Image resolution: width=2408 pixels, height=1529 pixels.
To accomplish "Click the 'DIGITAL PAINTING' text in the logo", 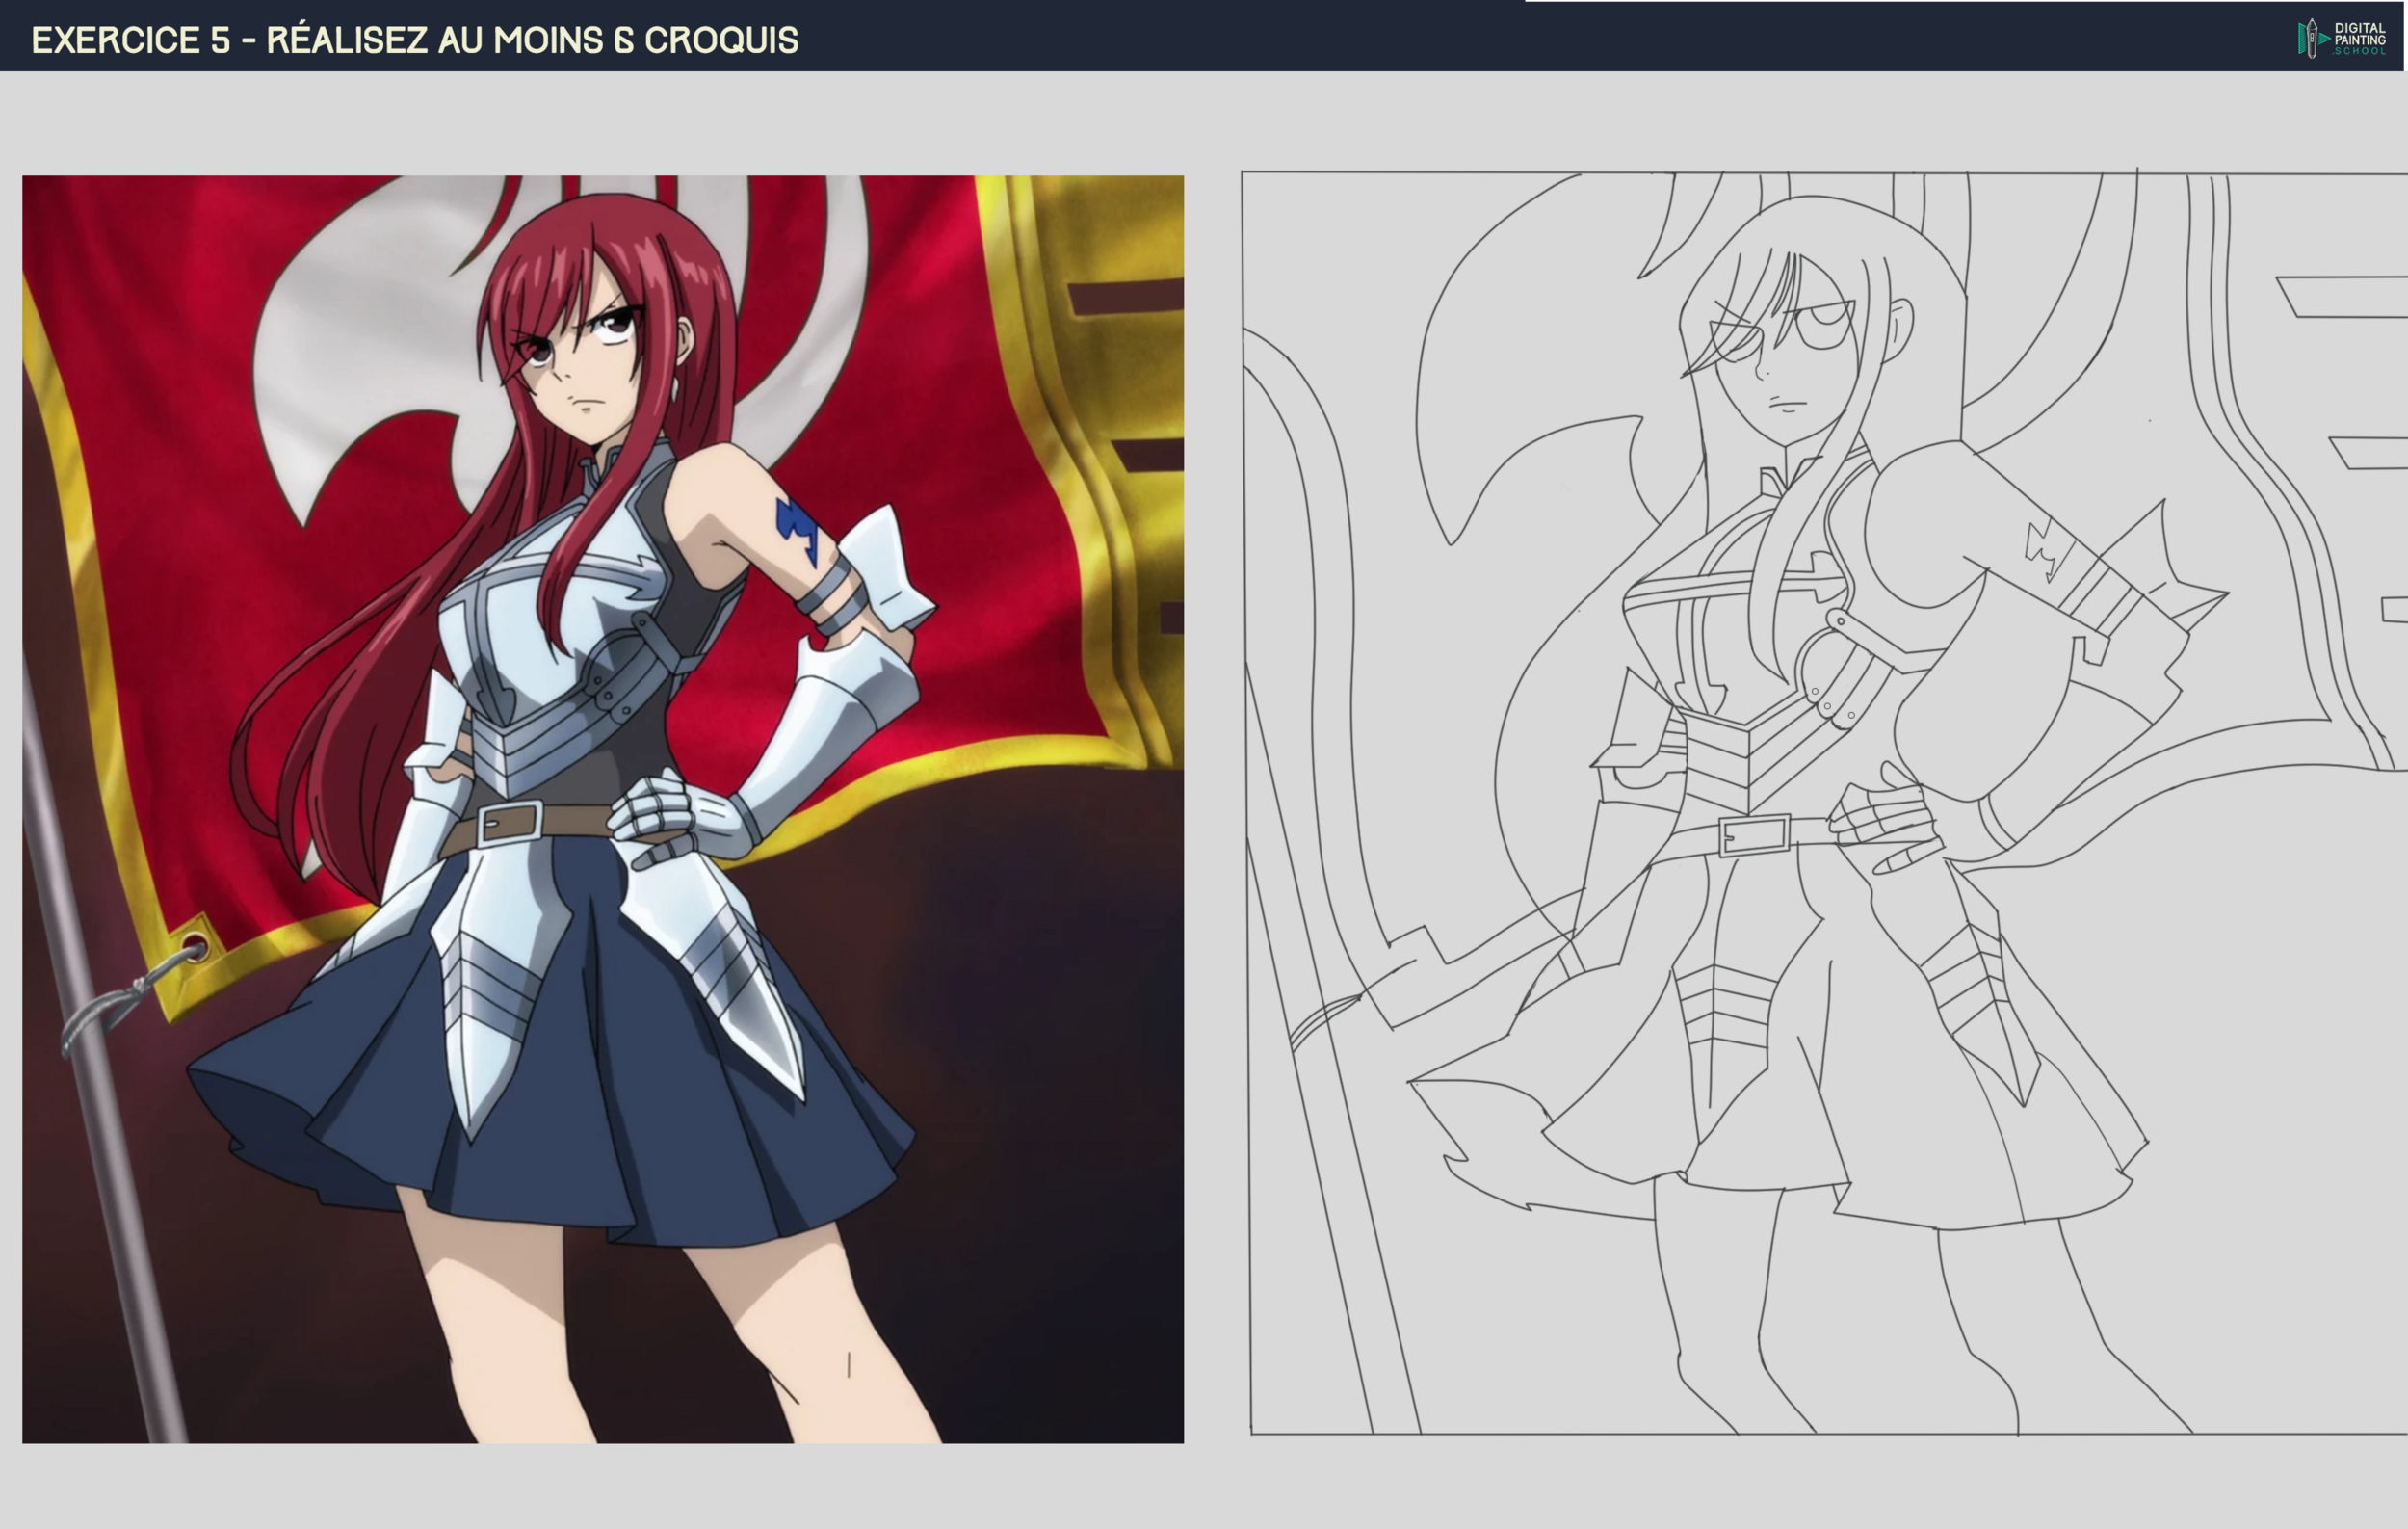I will (2360, 33).
